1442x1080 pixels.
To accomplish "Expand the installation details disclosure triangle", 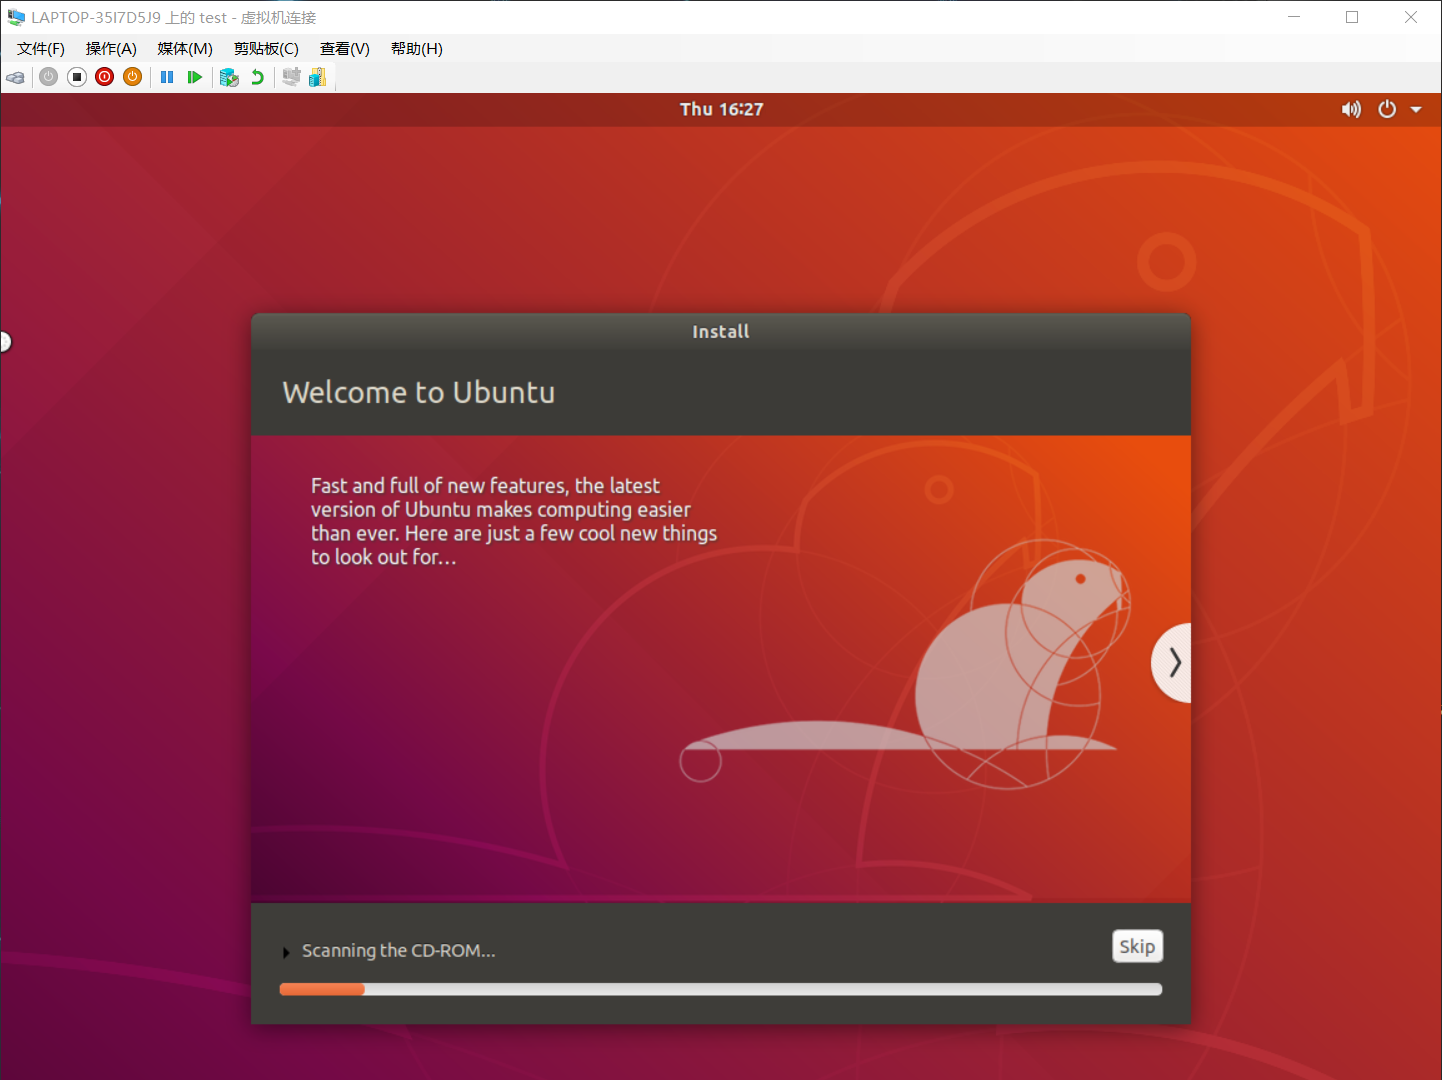I will point(286,952).
